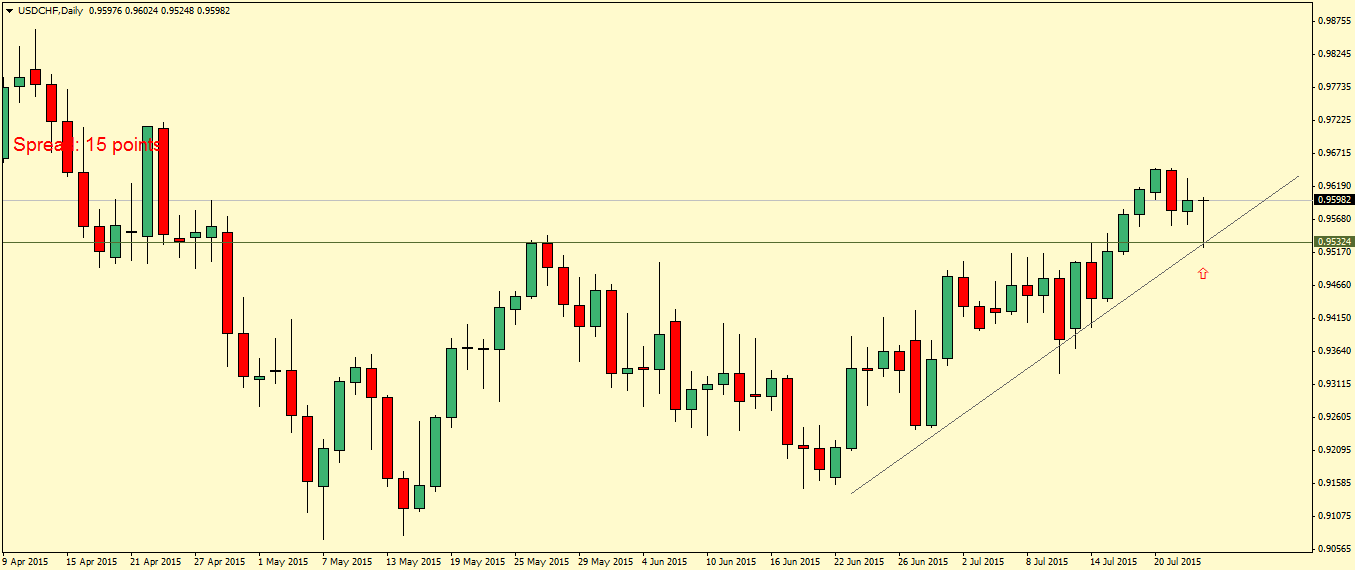
Task: Click the '21 Apr 2015' date label
Action: [156, 561]
